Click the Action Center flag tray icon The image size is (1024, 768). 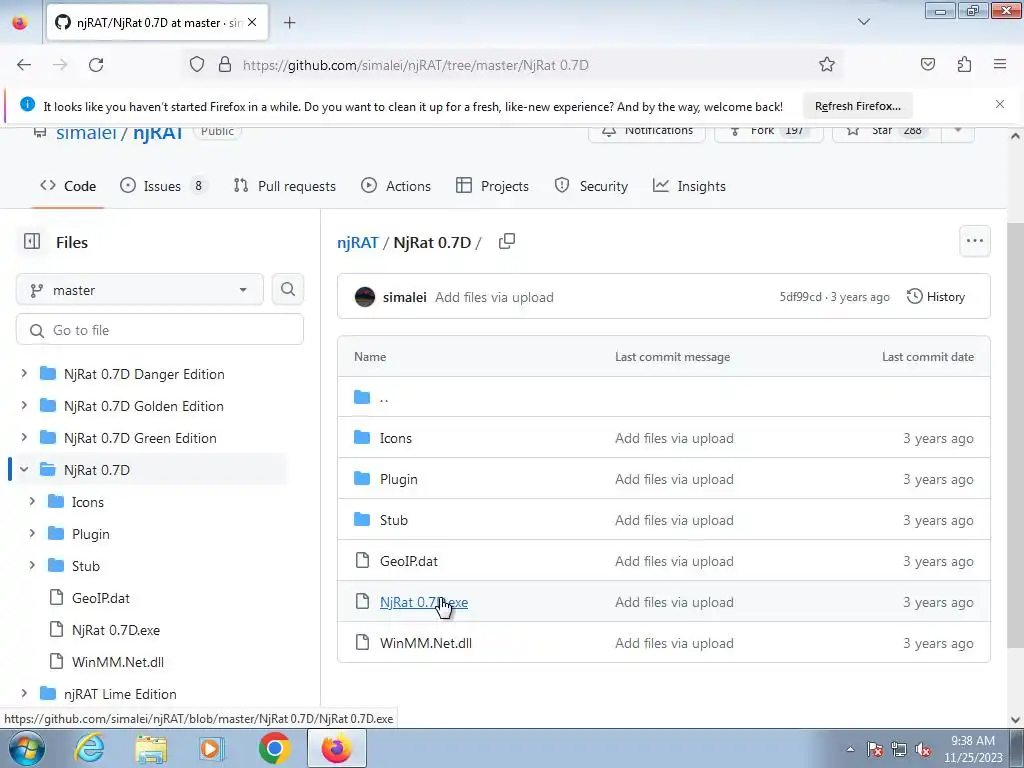click(x=875, y=750)
